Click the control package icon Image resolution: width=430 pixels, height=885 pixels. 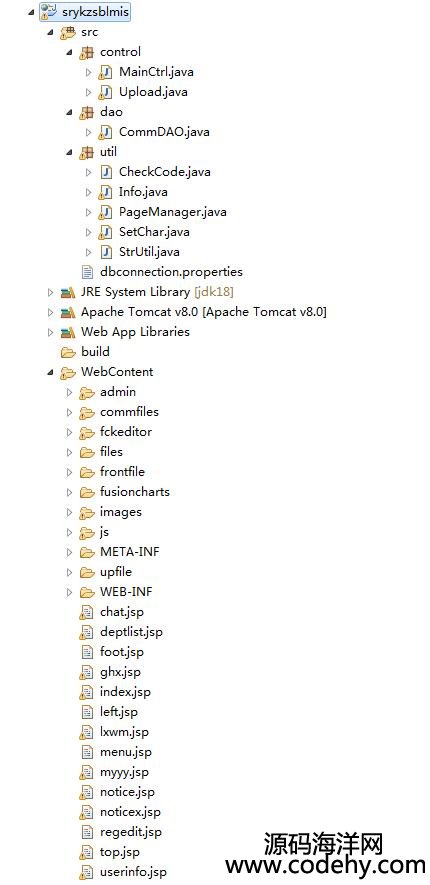pos(86,52)
